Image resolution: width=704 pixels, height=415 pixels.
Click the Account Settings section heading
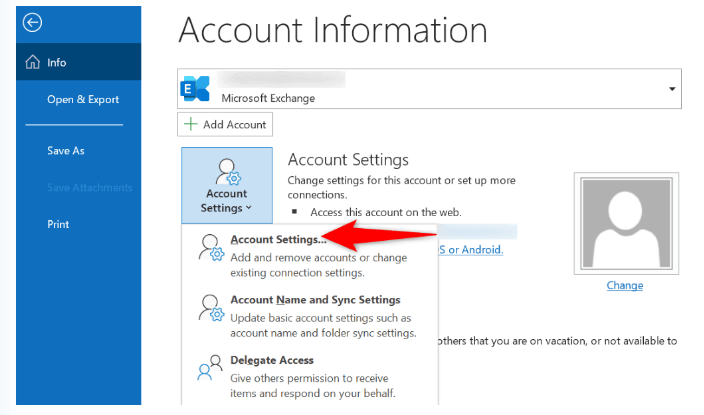tap(348, 159)
